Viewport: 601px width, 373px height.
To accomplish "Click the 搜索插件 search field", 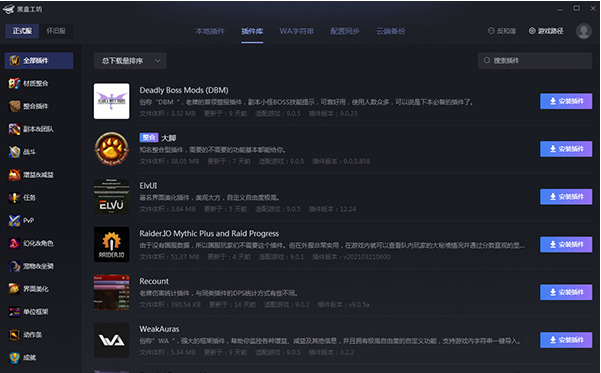I will tap(535, 61).
